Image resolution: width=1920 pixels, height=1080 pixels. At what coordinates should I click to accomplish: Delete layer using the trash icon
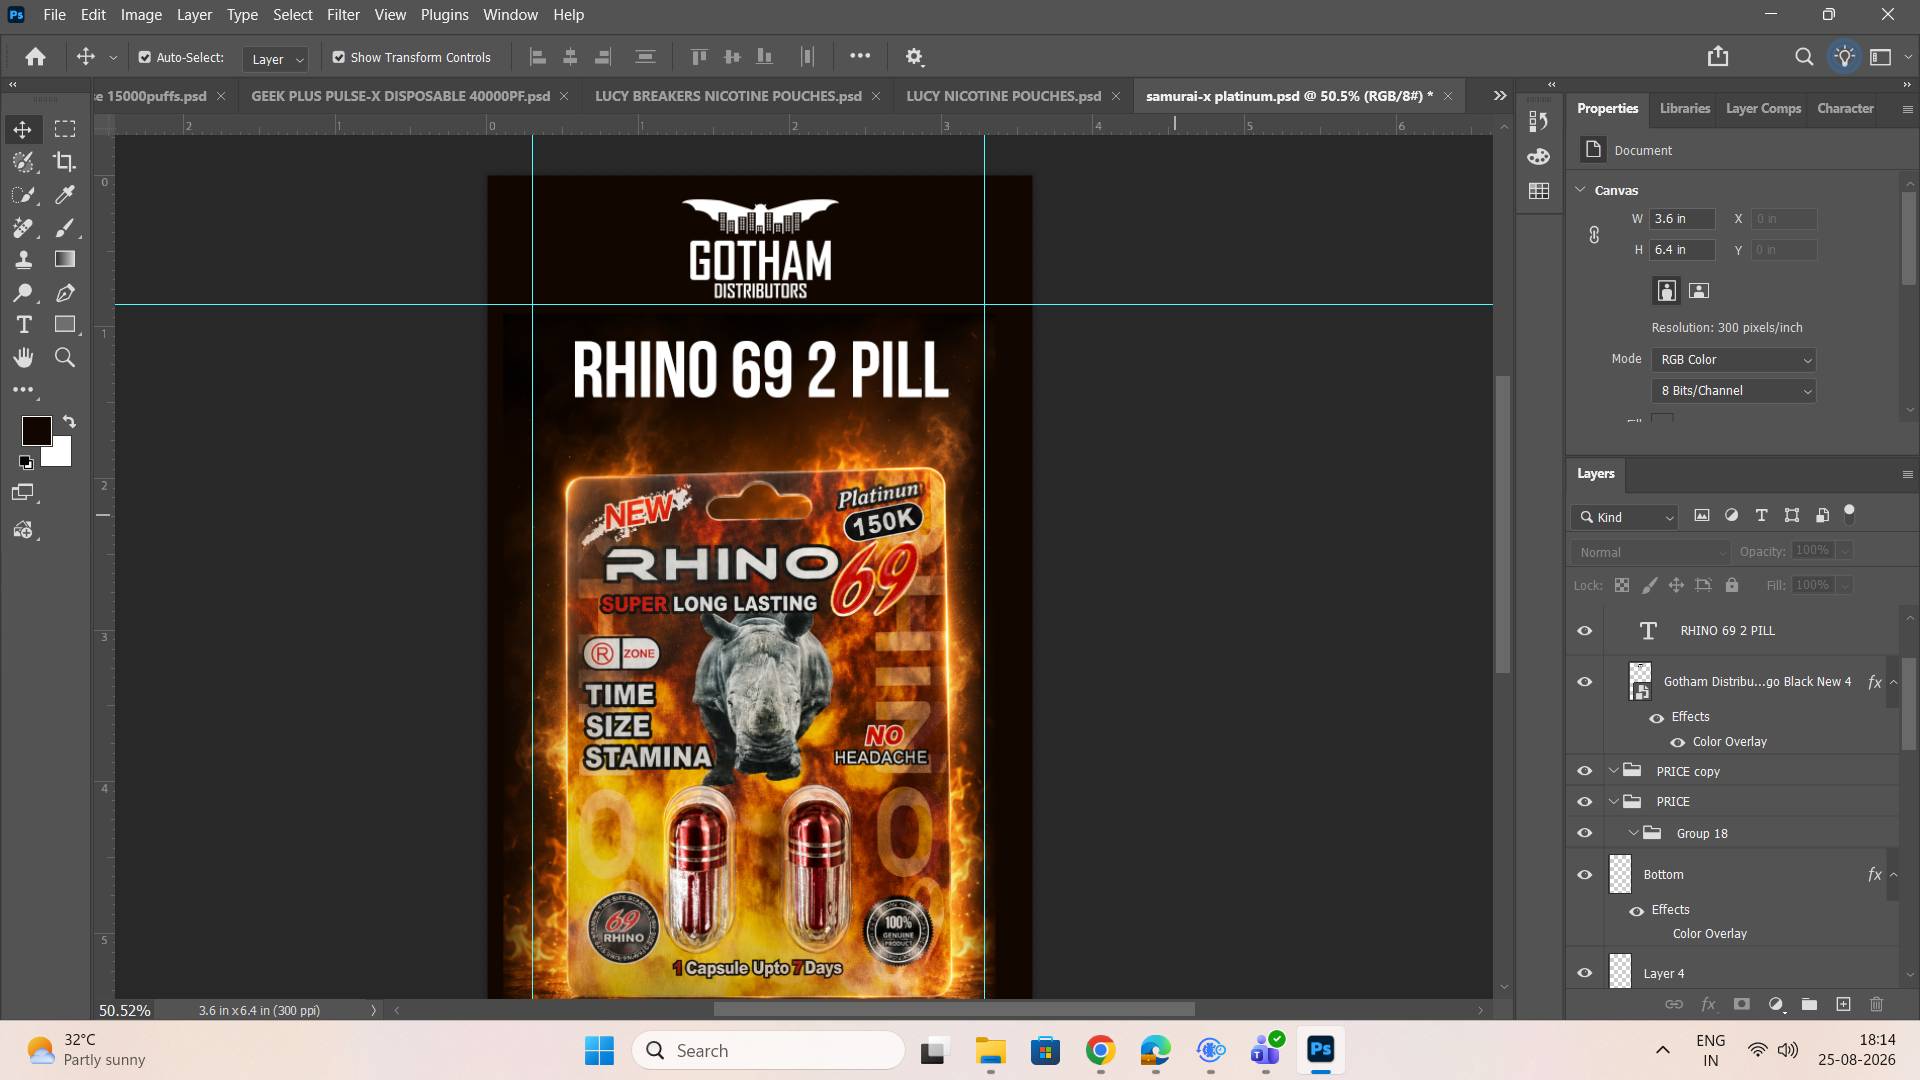[1876, 1004]
